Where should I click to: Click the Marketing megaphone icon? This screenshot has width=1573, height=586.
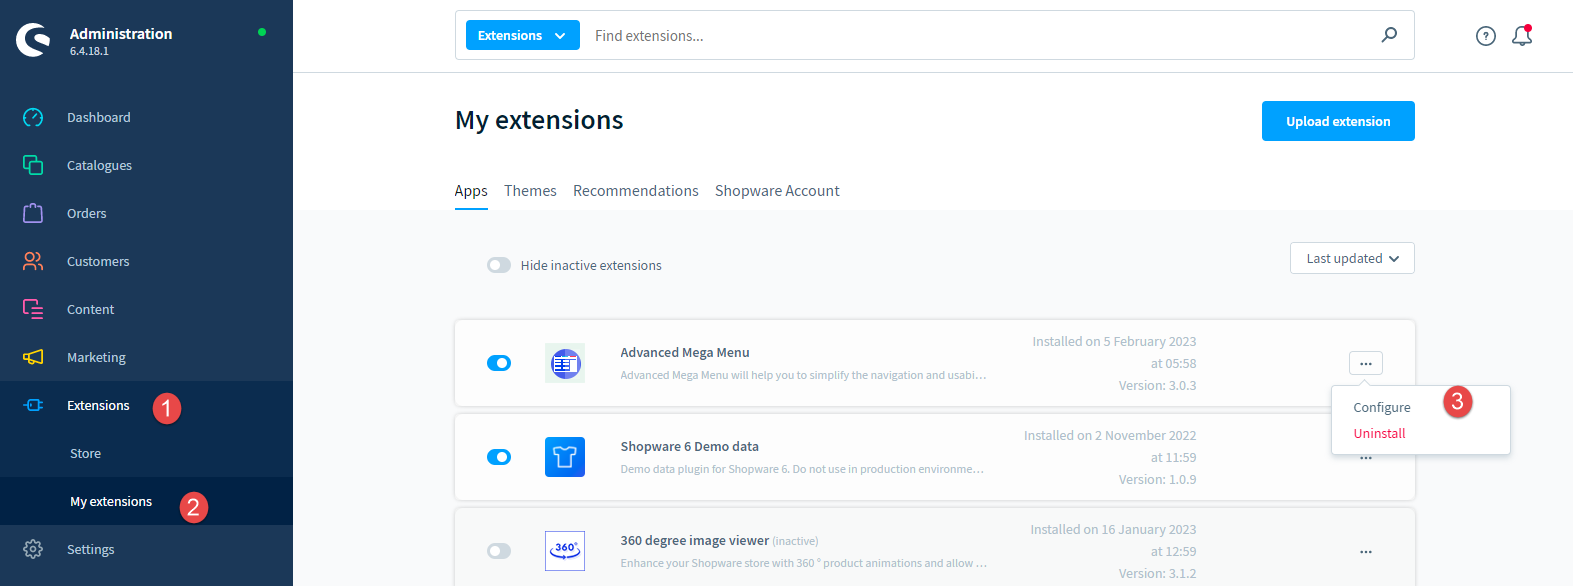(33, 357)
